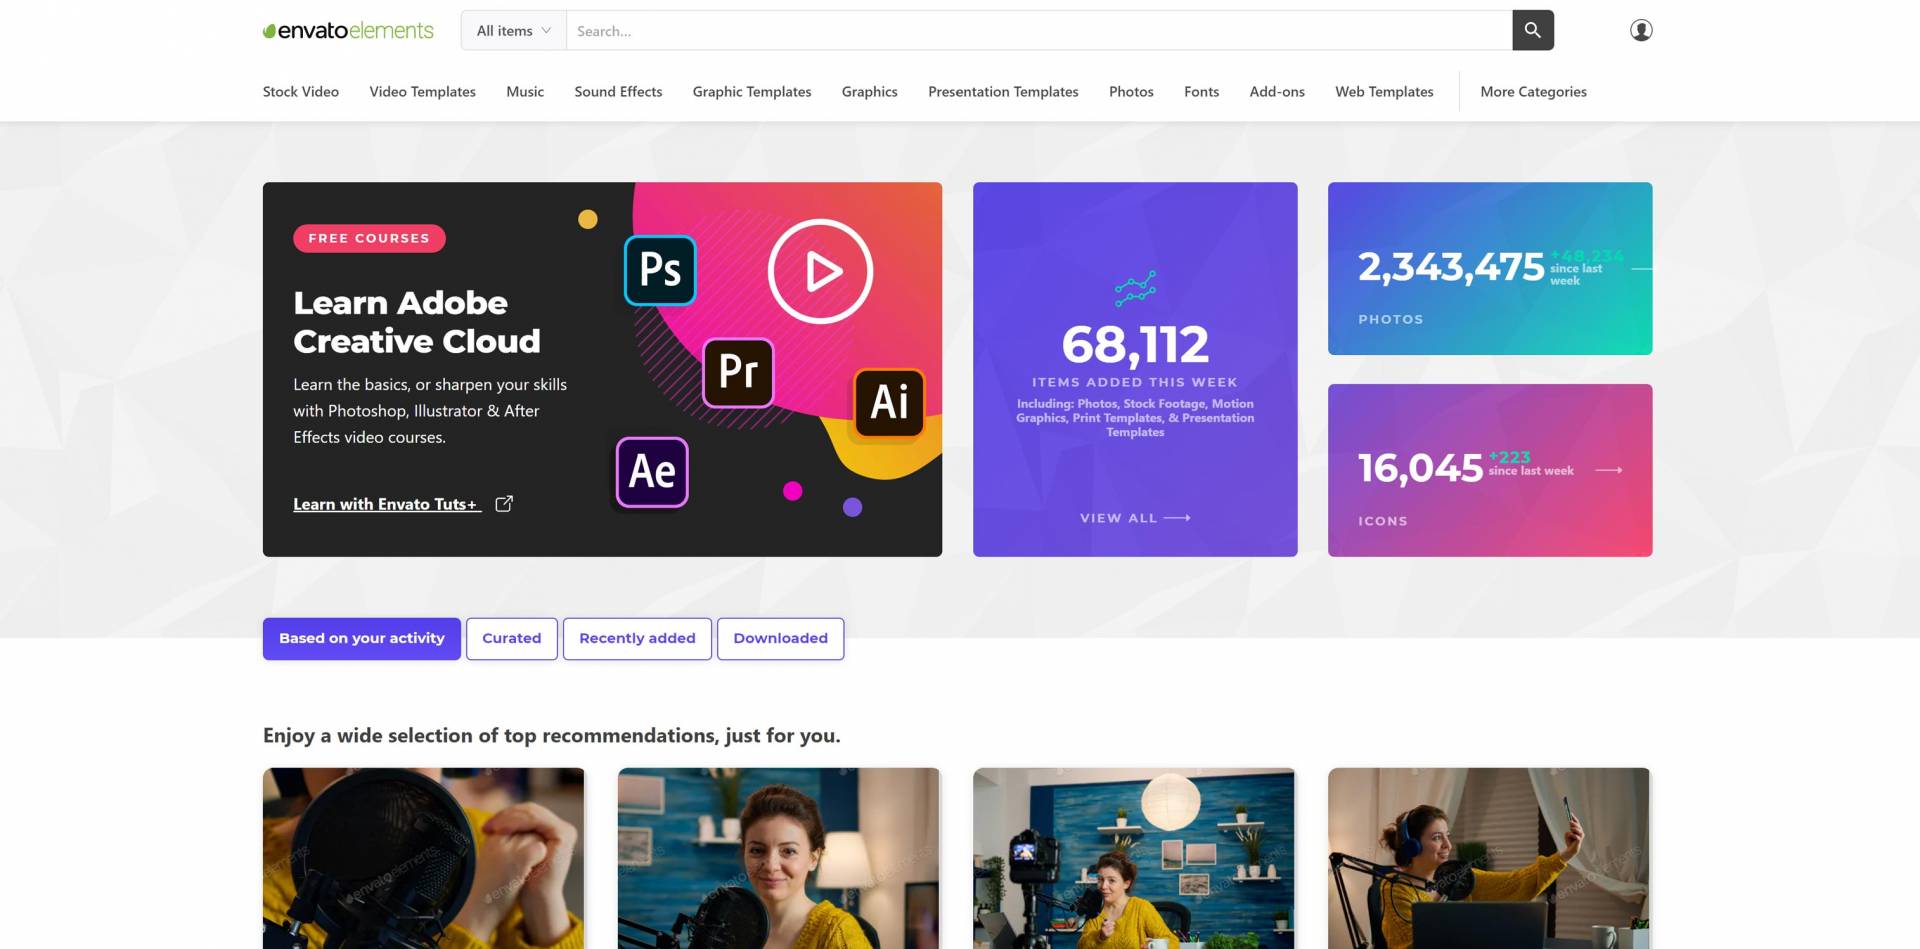
Task: Click the external link icon beside Envato Tuts+
Action: coord(504,504)
